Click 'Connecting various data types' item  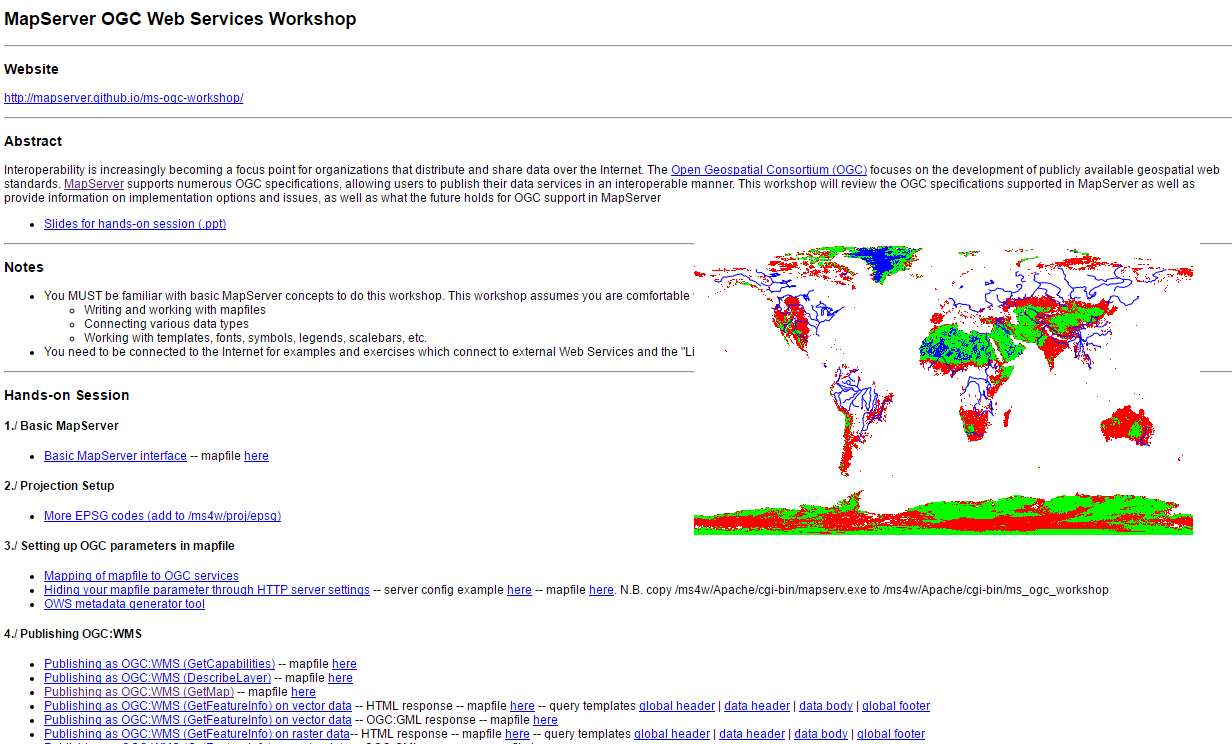[166, 324]
